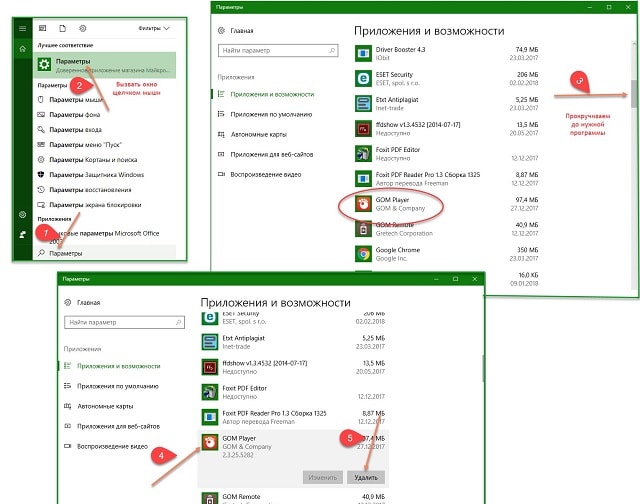The width and height of the screenshot is (640, 504).
Task: Select documents filter icon in search panel
Action: coord(62,28)
